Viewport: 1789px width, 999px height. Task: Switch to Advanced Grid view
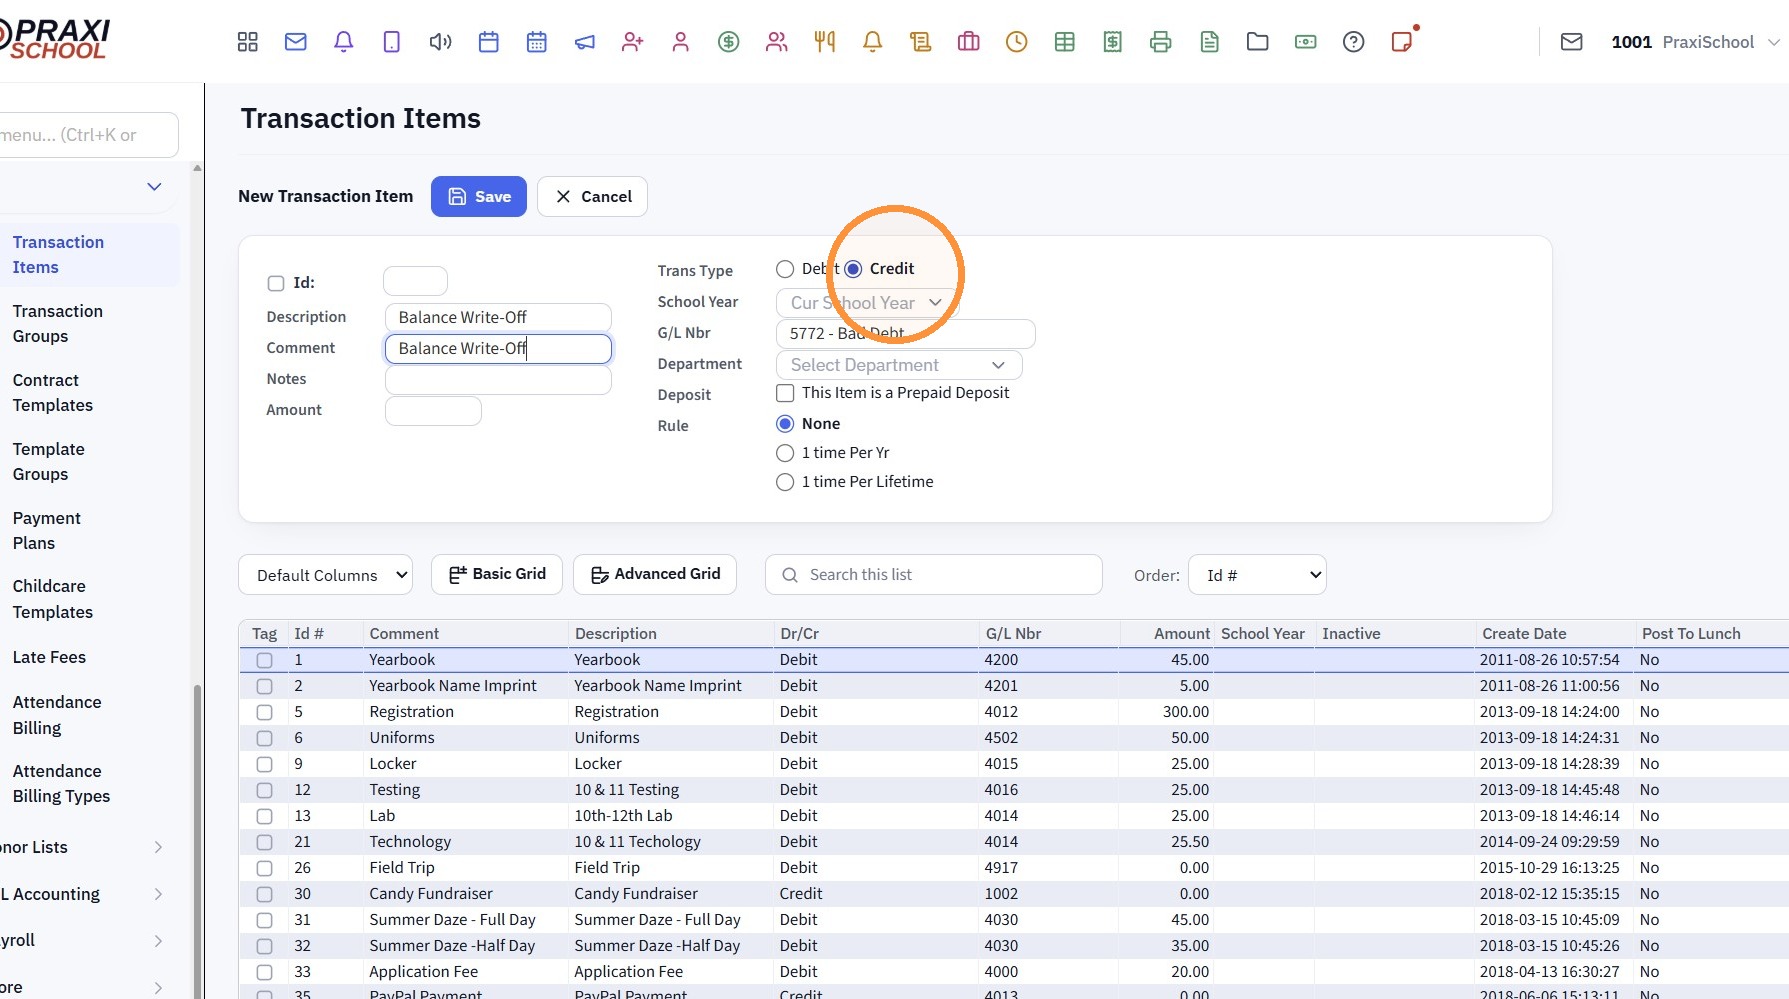point(655,574)
